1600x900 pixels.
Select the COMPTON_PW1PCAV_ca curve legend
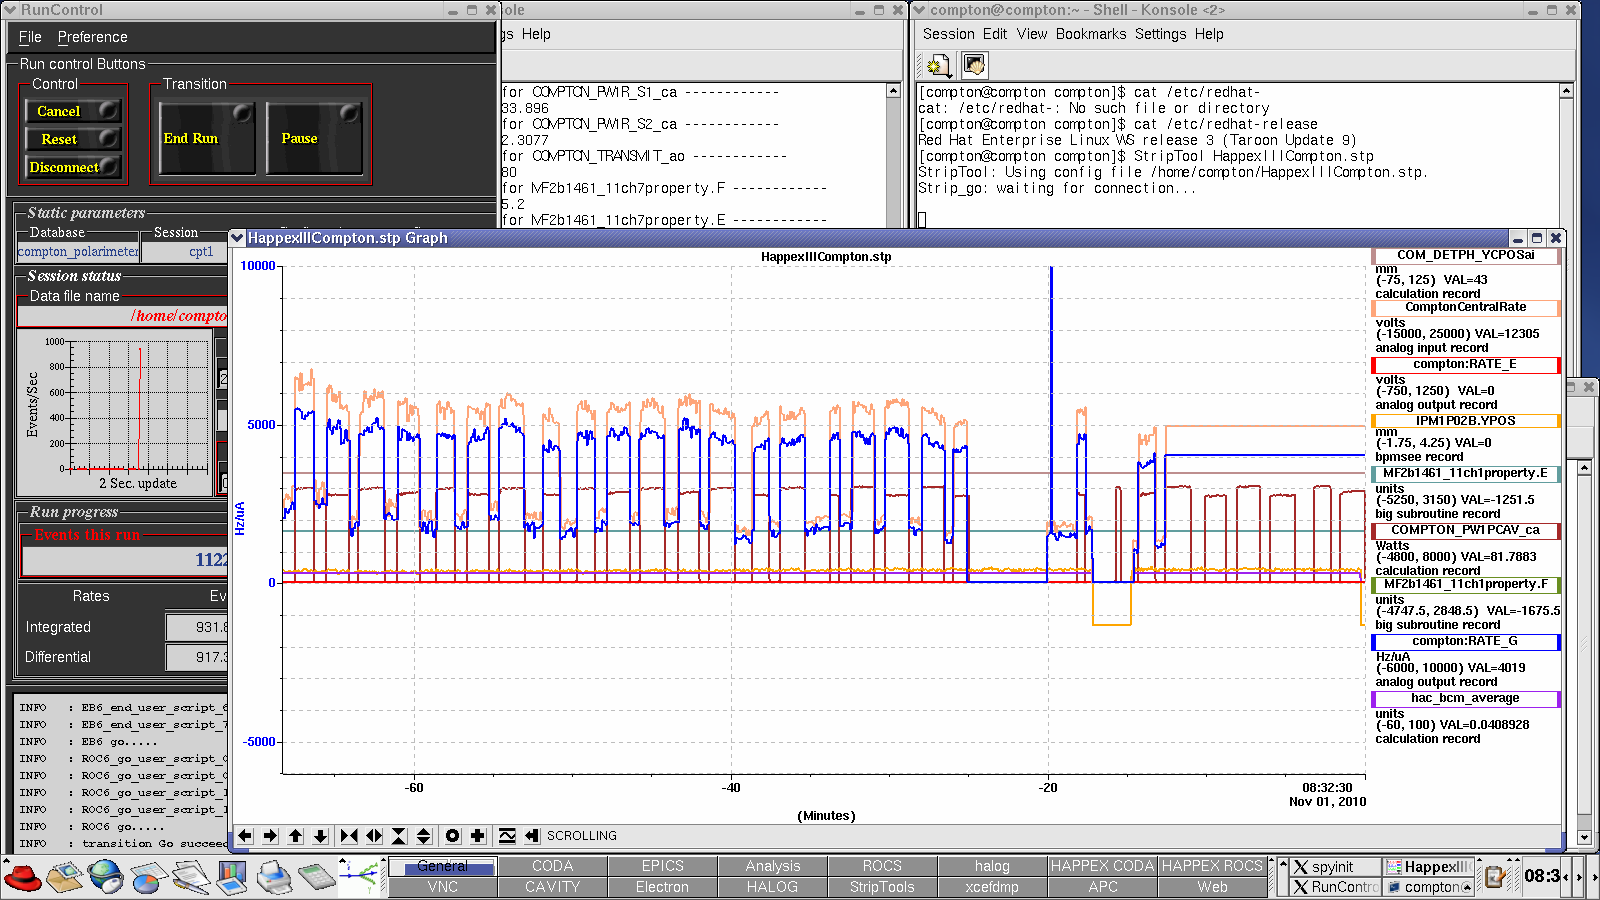(1465, 531)
